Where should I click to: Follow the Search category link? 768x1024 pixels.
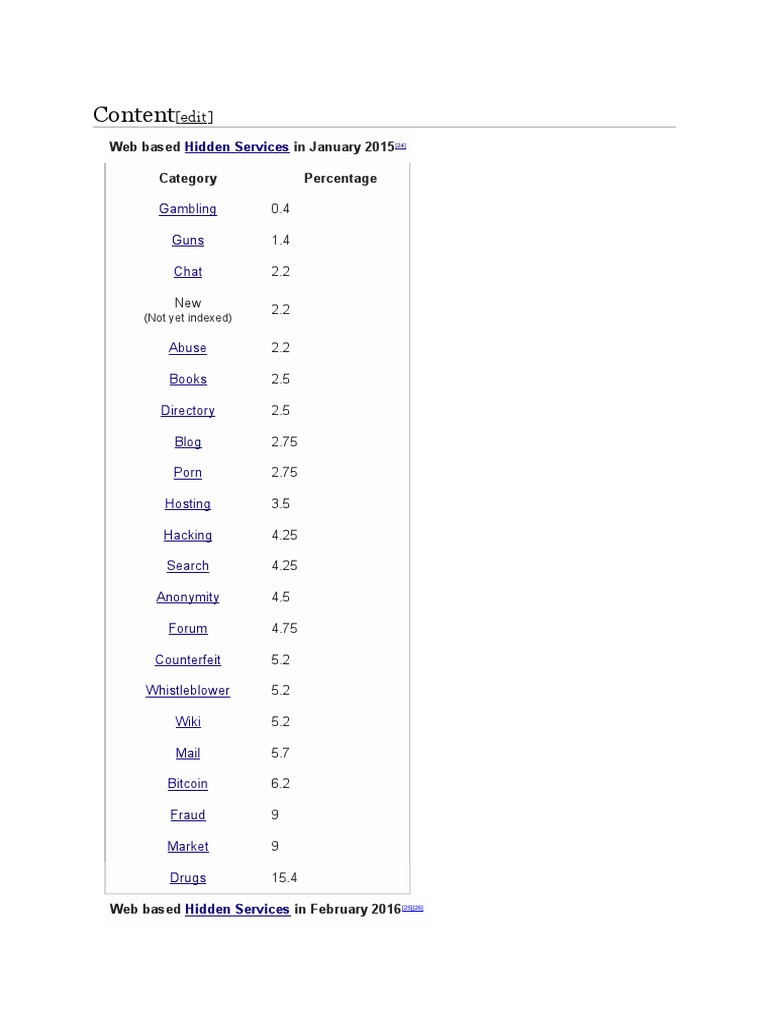click(x=188, y=566)
